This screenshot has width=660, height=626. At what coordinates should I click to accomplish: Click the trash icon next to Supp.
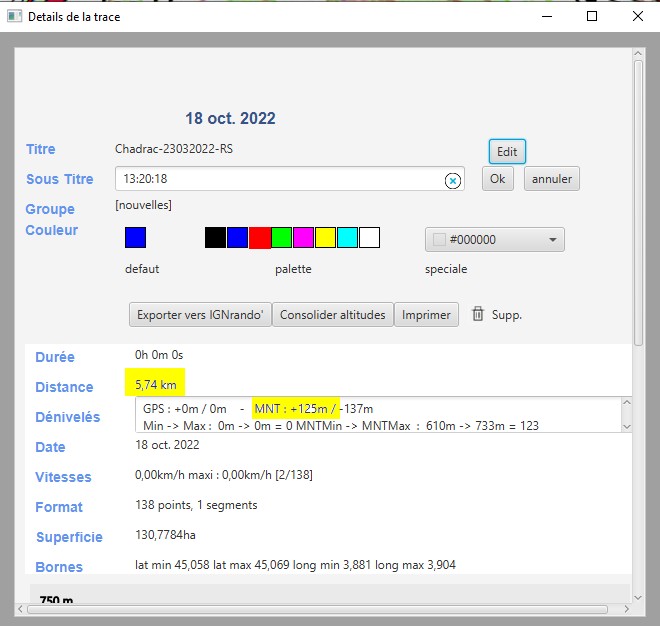pos(478,314)
